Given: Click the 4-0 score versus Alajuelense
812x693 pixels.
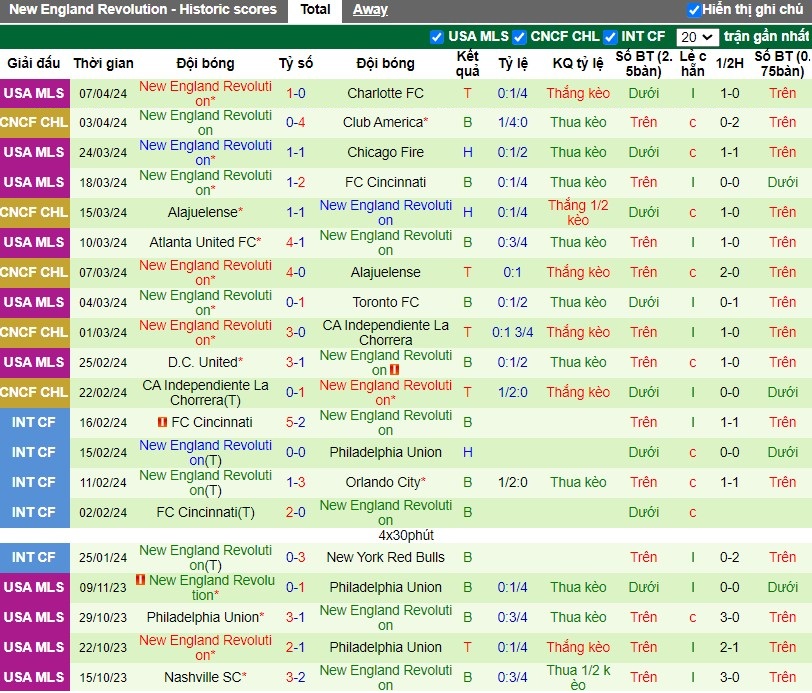Looking at the screenshot, I should (x=296, y=272).
